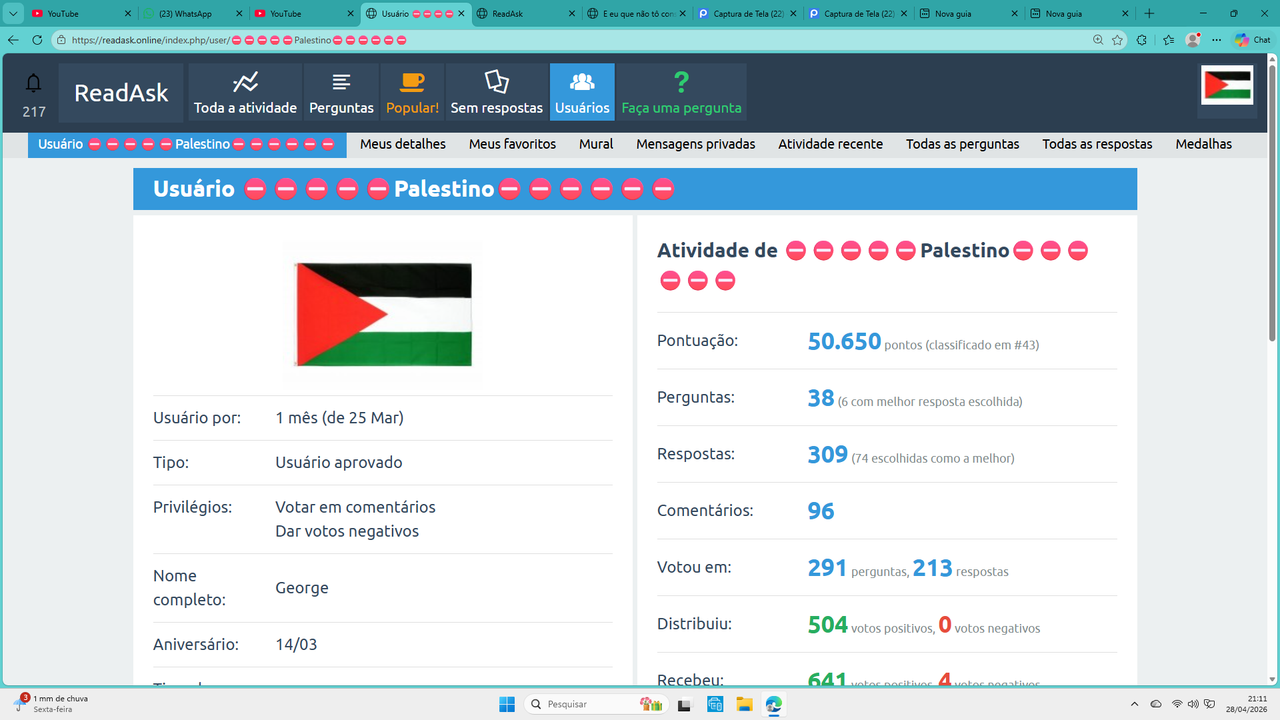
Task: Open Atividade recente tab
Action: click(831, 144)
